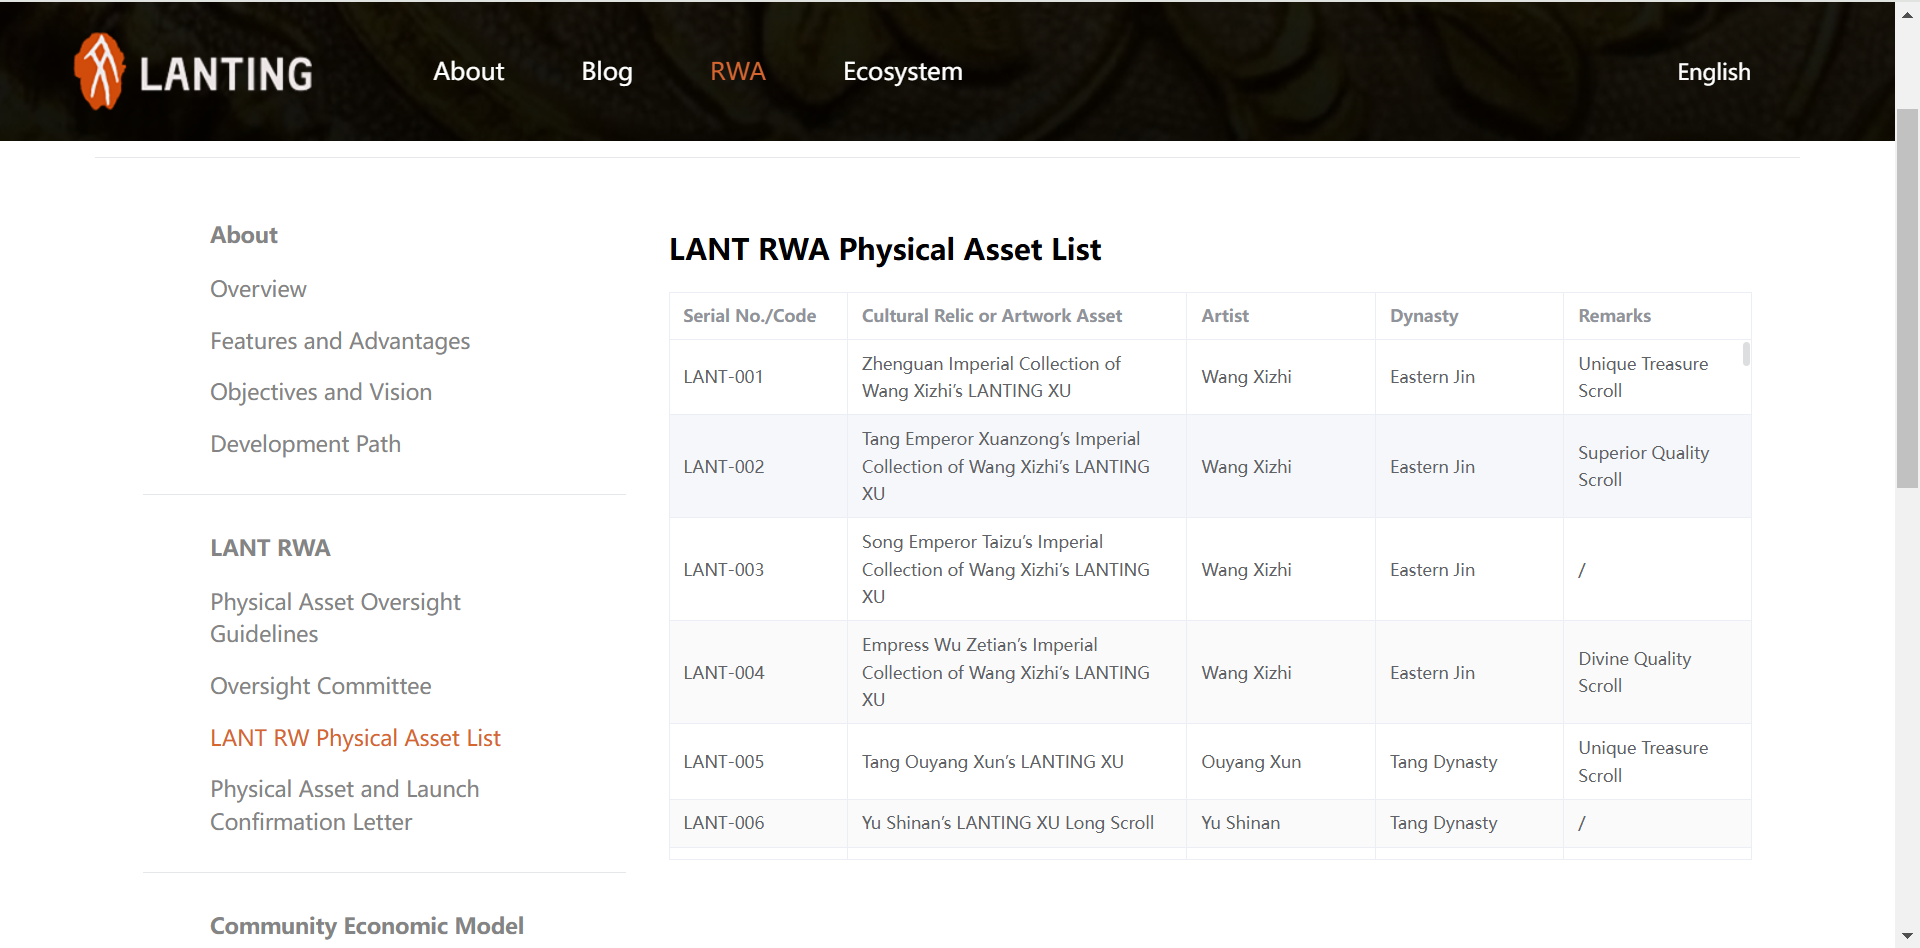Select the LANT-005 serial cell
Screen dimensions: 1920x948
coord(758,761)
